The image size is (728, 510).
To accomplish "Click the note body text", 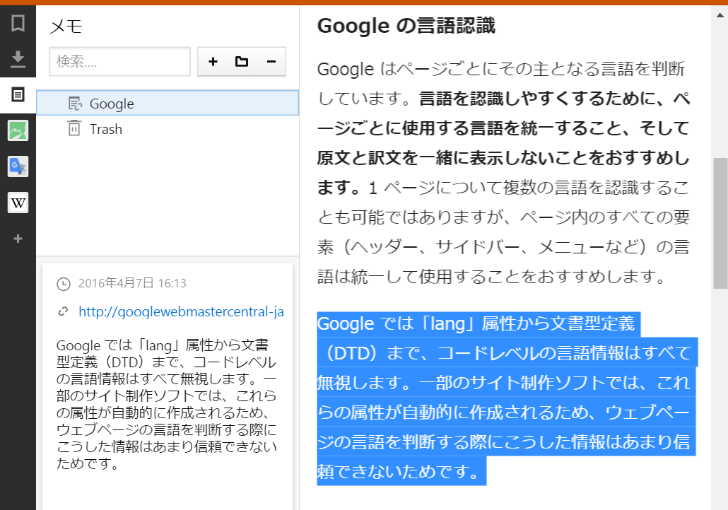I will 166,404.
